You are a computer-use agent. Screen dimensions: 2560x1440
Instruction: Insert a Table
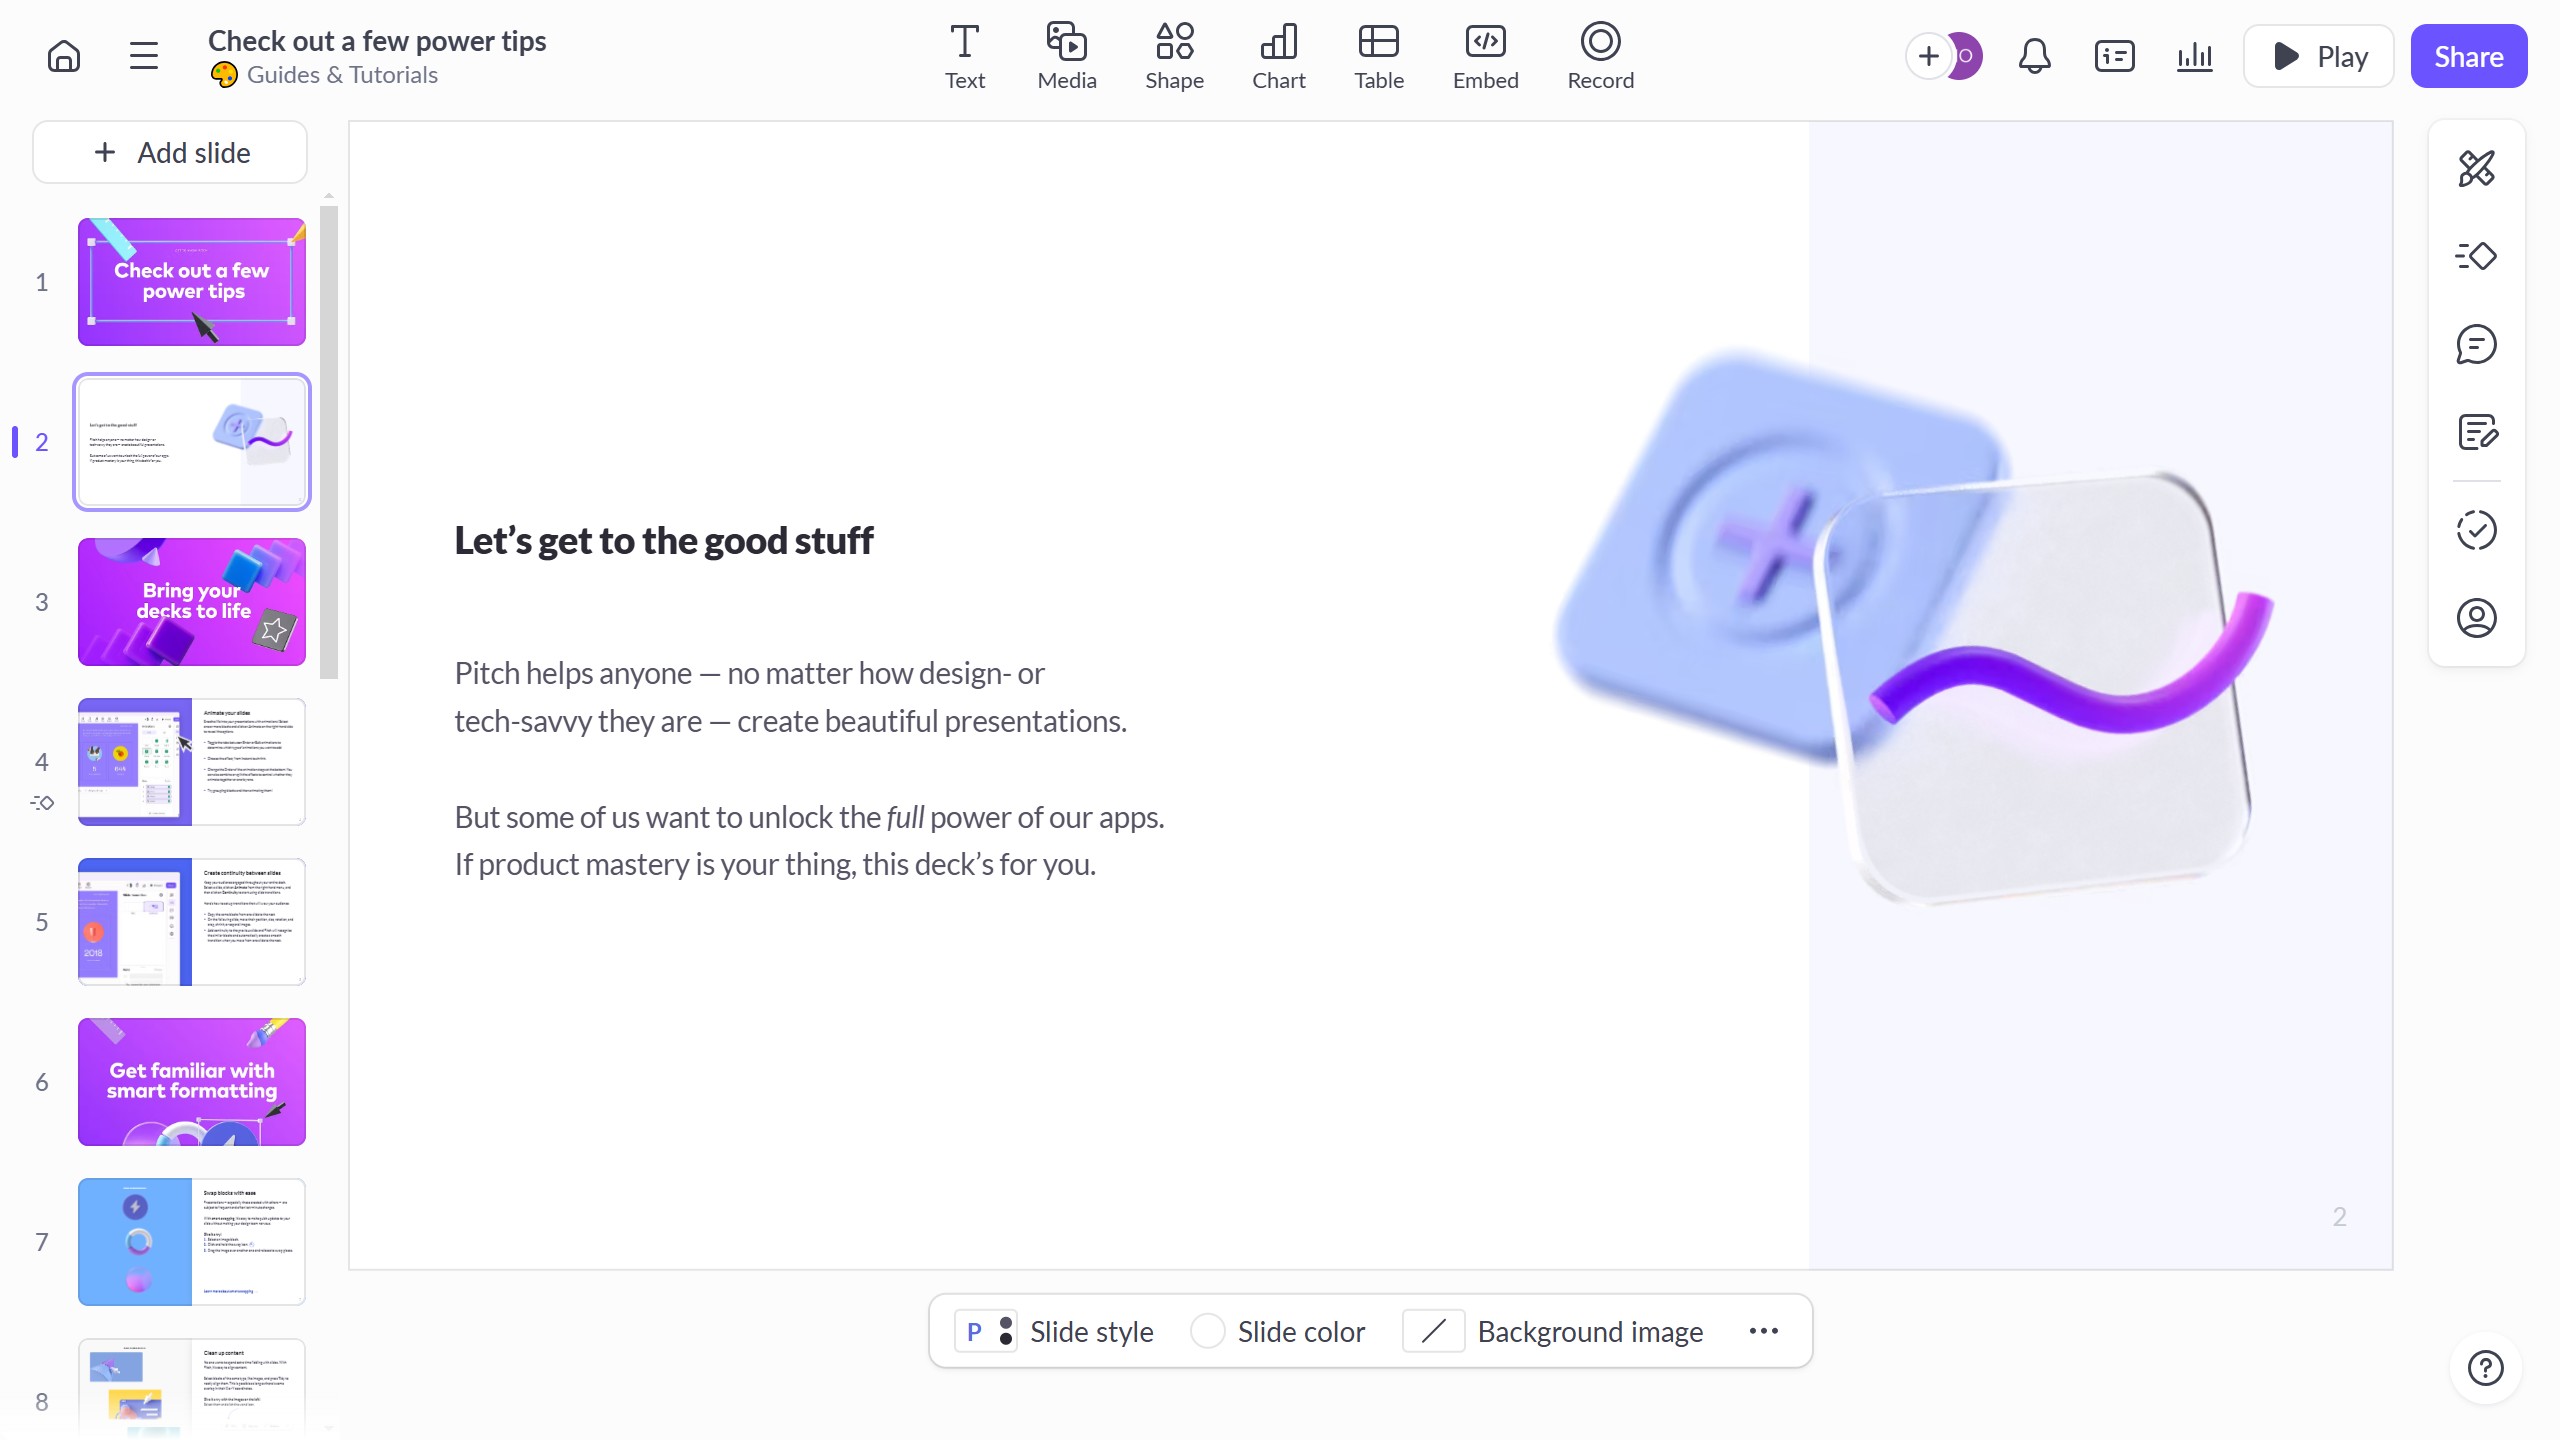click(x=1379, y=57)
